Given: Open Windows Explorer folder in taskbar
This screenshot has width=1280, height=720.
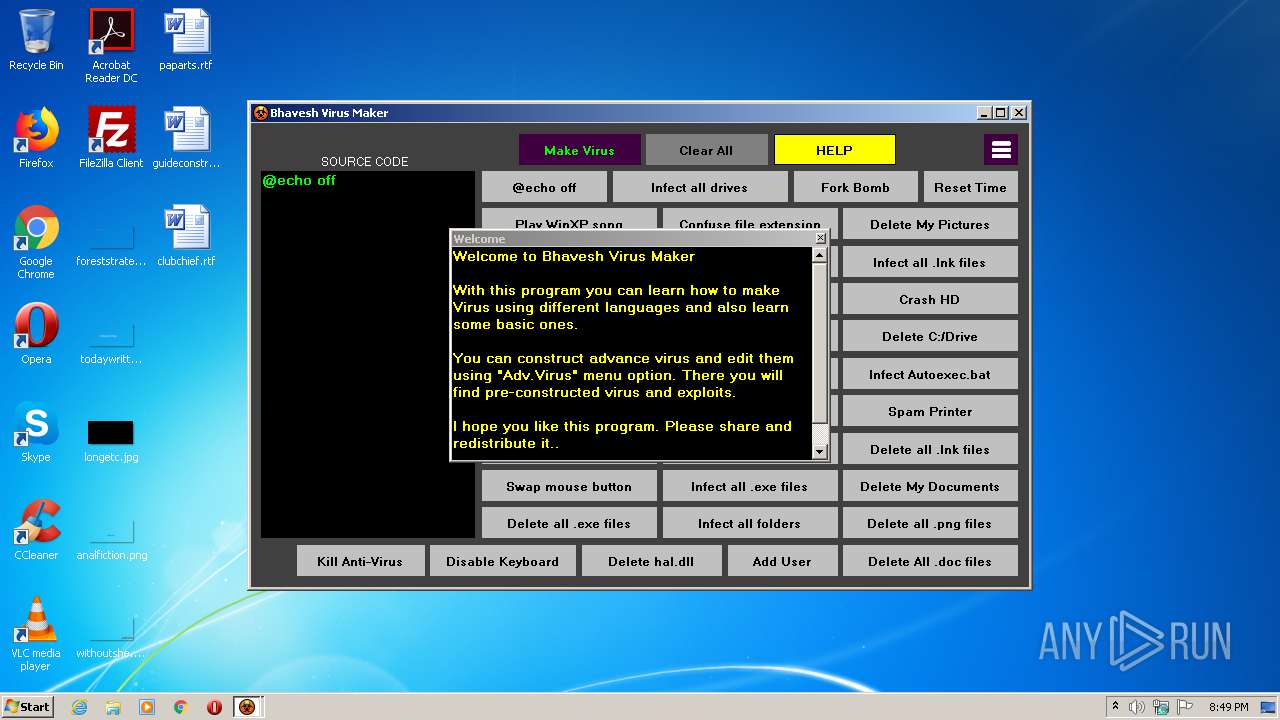Looking at the screenshot, I should tap(113, 707).
